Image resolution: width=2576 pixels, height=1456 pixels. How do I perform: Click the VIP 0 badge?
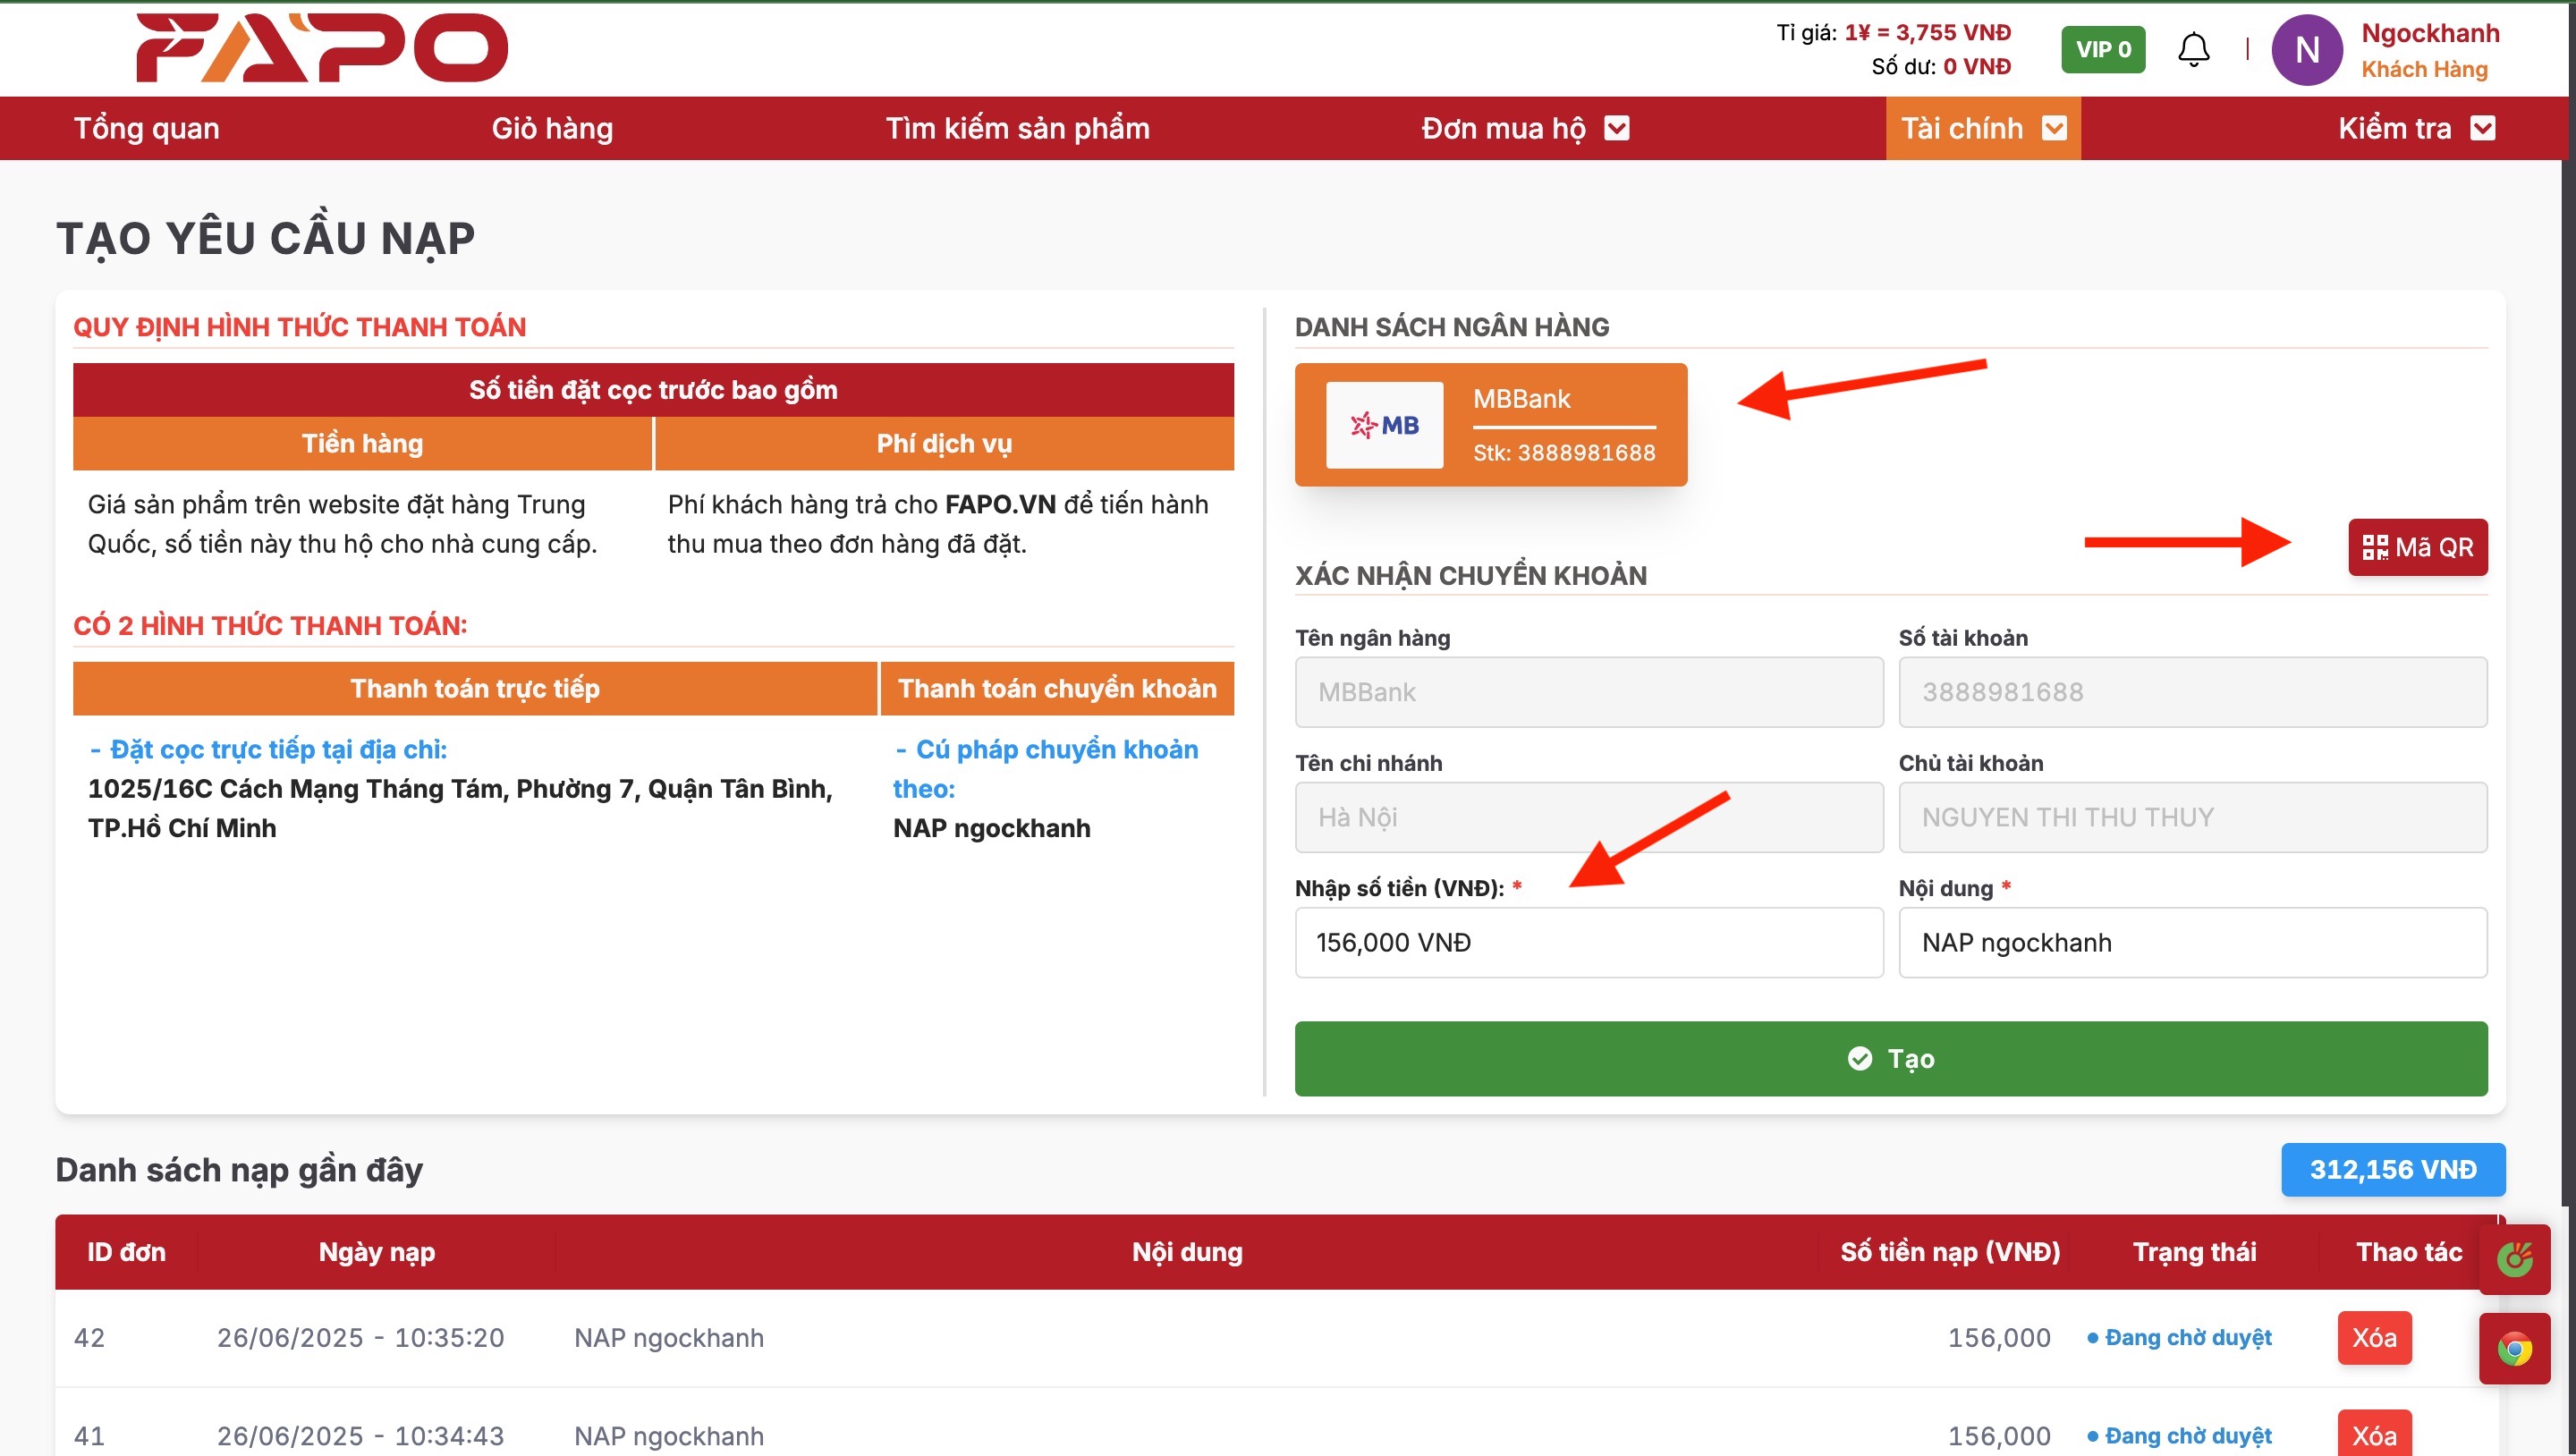click(x=2103, y=49)
